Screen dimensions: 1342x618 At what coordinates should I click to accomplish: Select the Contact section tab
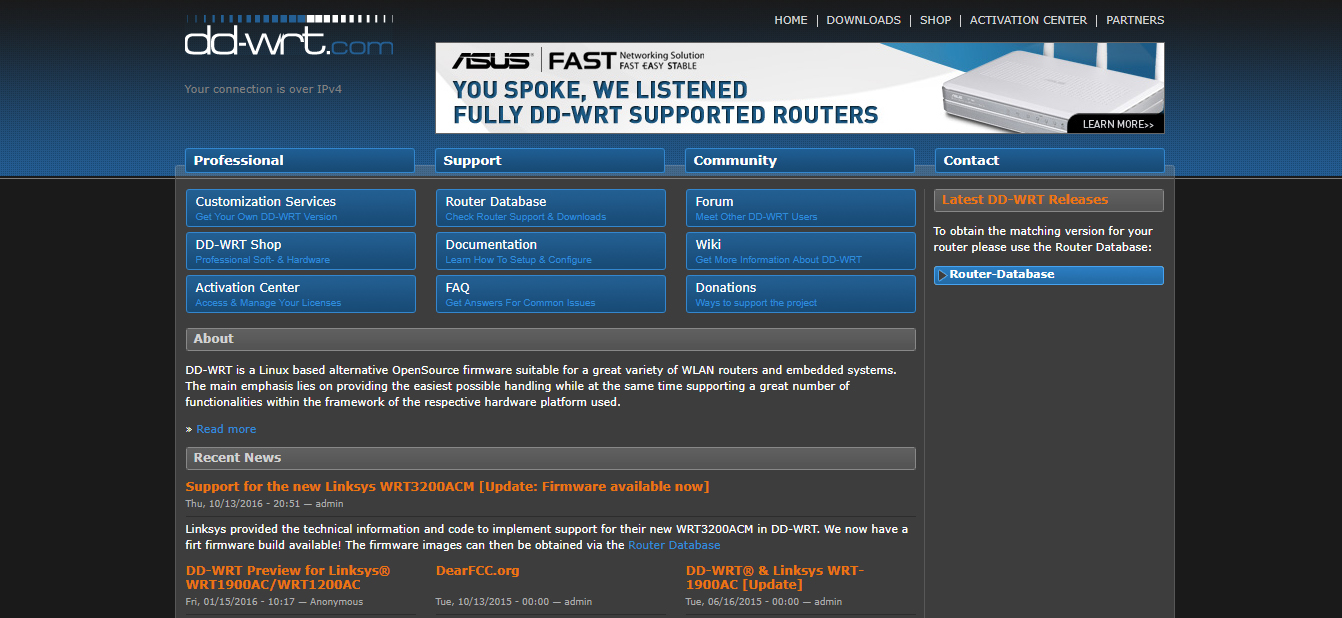(1050, 160)
